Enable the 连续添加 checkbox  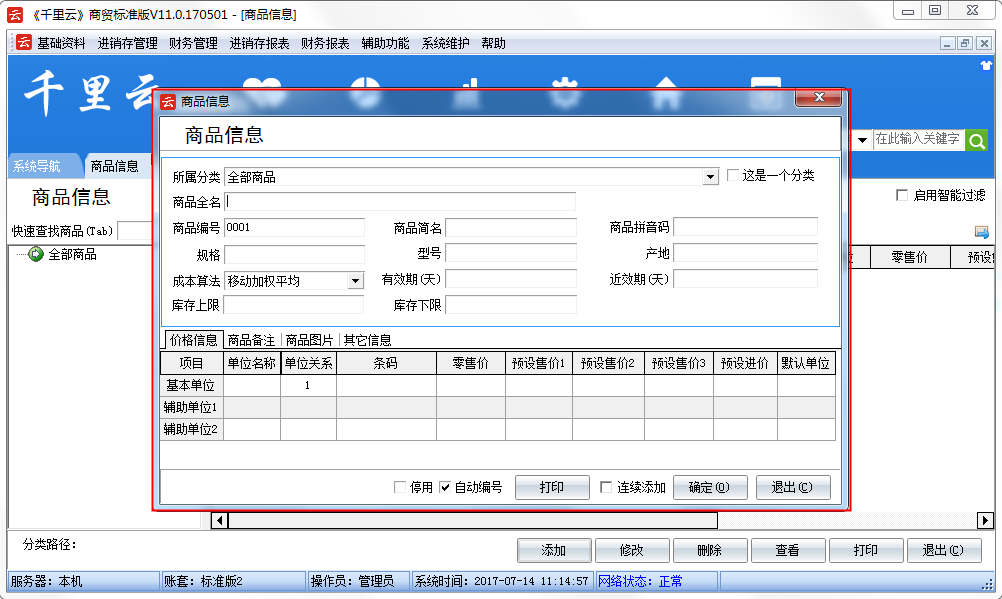point(606,488)
